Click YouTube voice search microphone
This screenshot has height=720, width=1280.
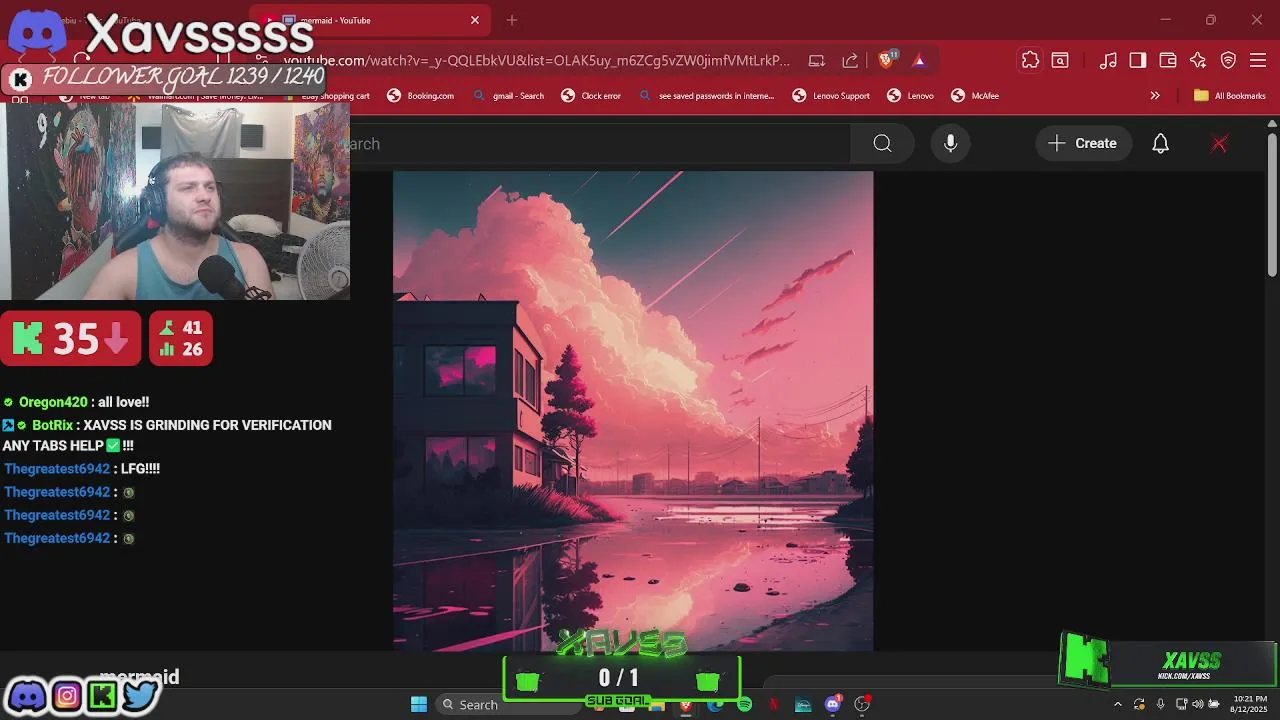(x=951, y=143)
